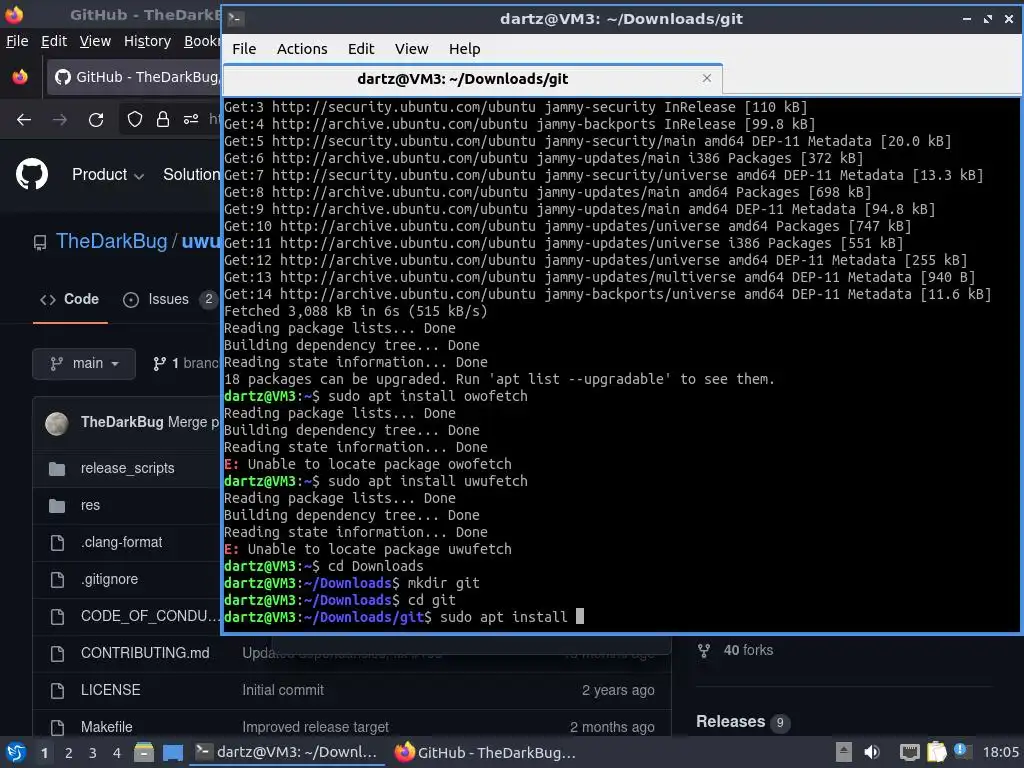
Task: Open Firefox History menu
Action: pos(147,41)
